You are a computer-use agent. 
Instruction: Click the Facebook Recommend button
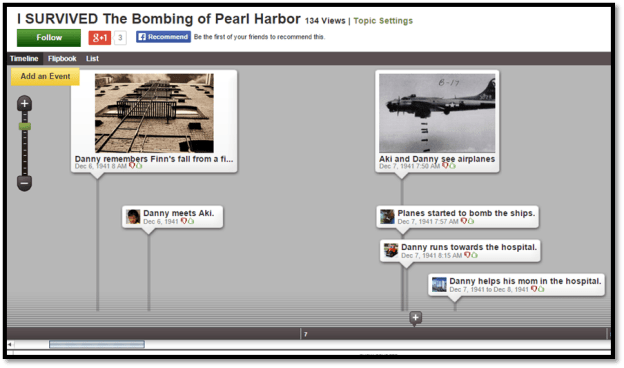pyautogui.click(x=163, y=37)
